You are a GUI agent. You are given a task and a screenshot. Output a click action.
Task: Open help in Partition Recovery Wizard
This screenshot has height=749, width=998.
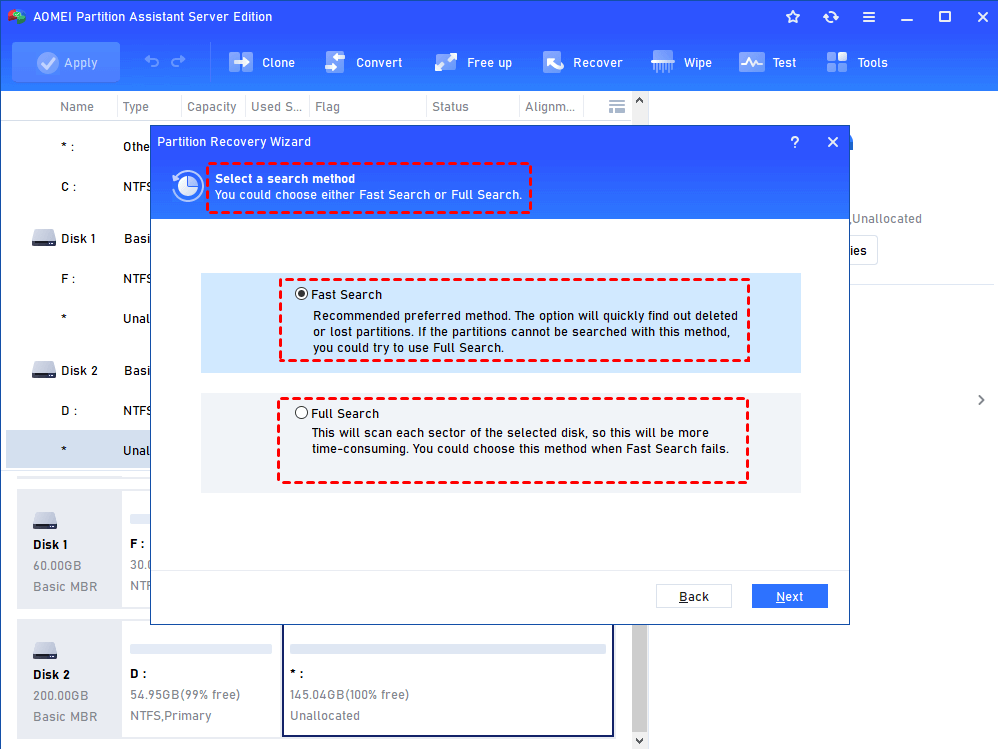[794, 142]
